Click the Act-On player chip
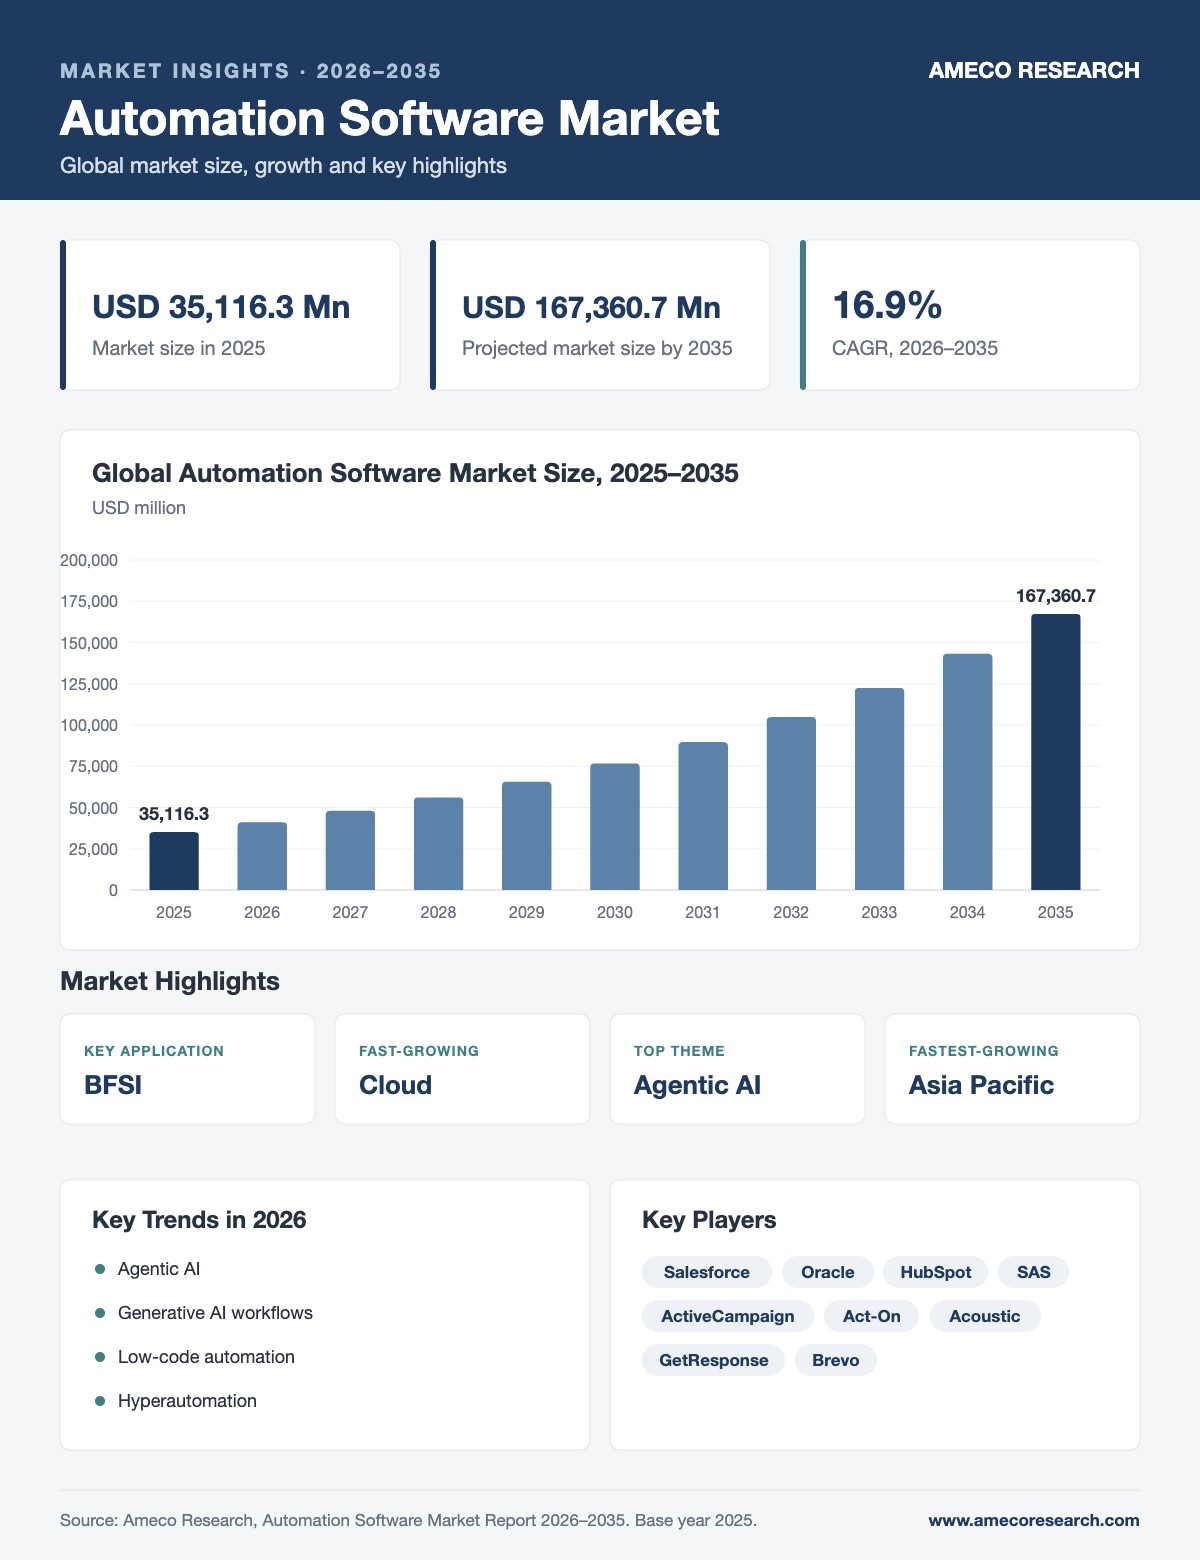The image size is (1200, 1560). 872,1316
